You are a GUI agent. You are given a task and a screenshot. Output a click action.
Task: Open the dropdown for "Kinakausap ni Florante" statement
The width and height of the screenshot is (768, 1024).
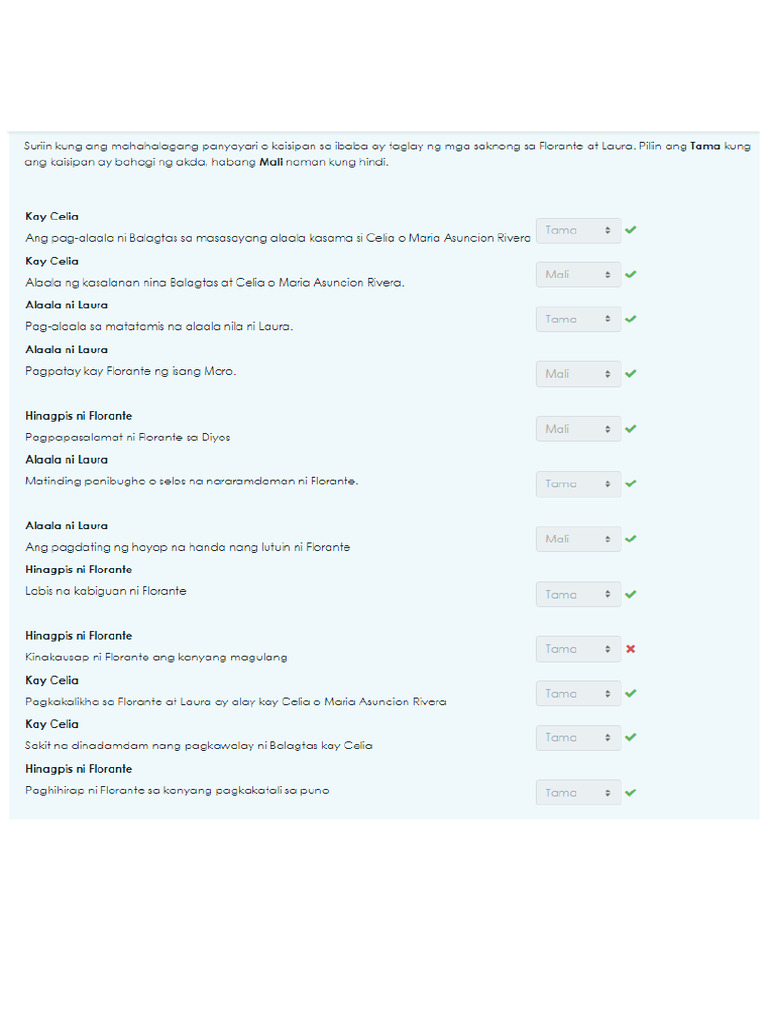(x=578, y=649)
